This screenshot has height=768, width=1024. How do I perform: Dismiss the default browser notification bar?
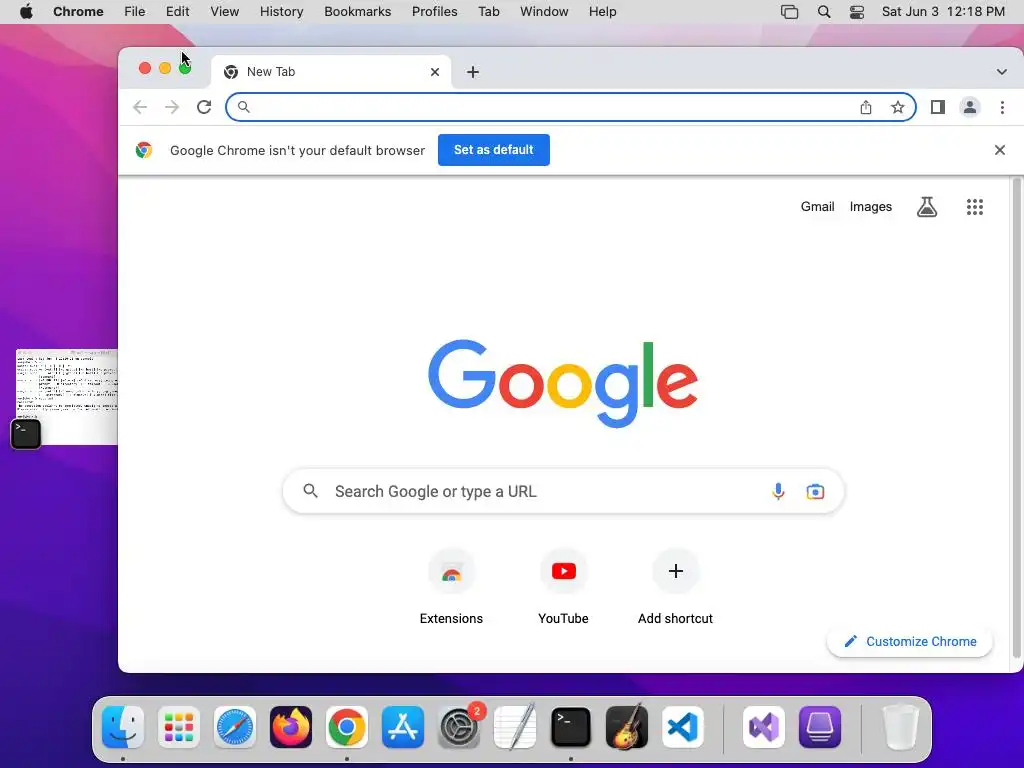(x=1000, y=150)
